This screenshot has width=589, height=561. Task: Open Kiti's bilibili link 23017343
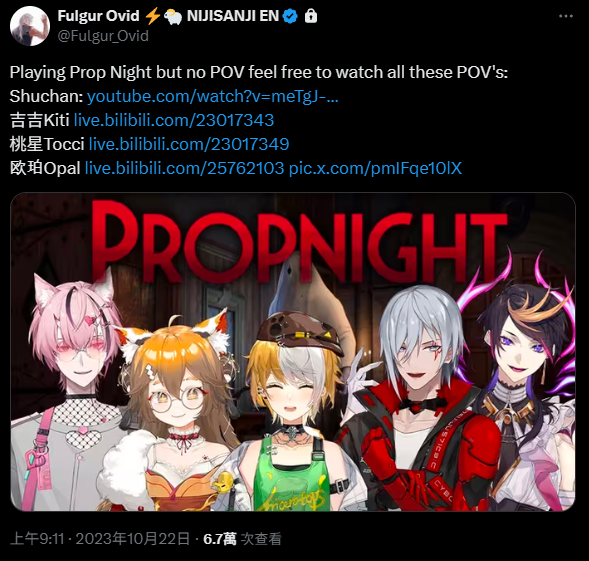[x=174, y=120]
